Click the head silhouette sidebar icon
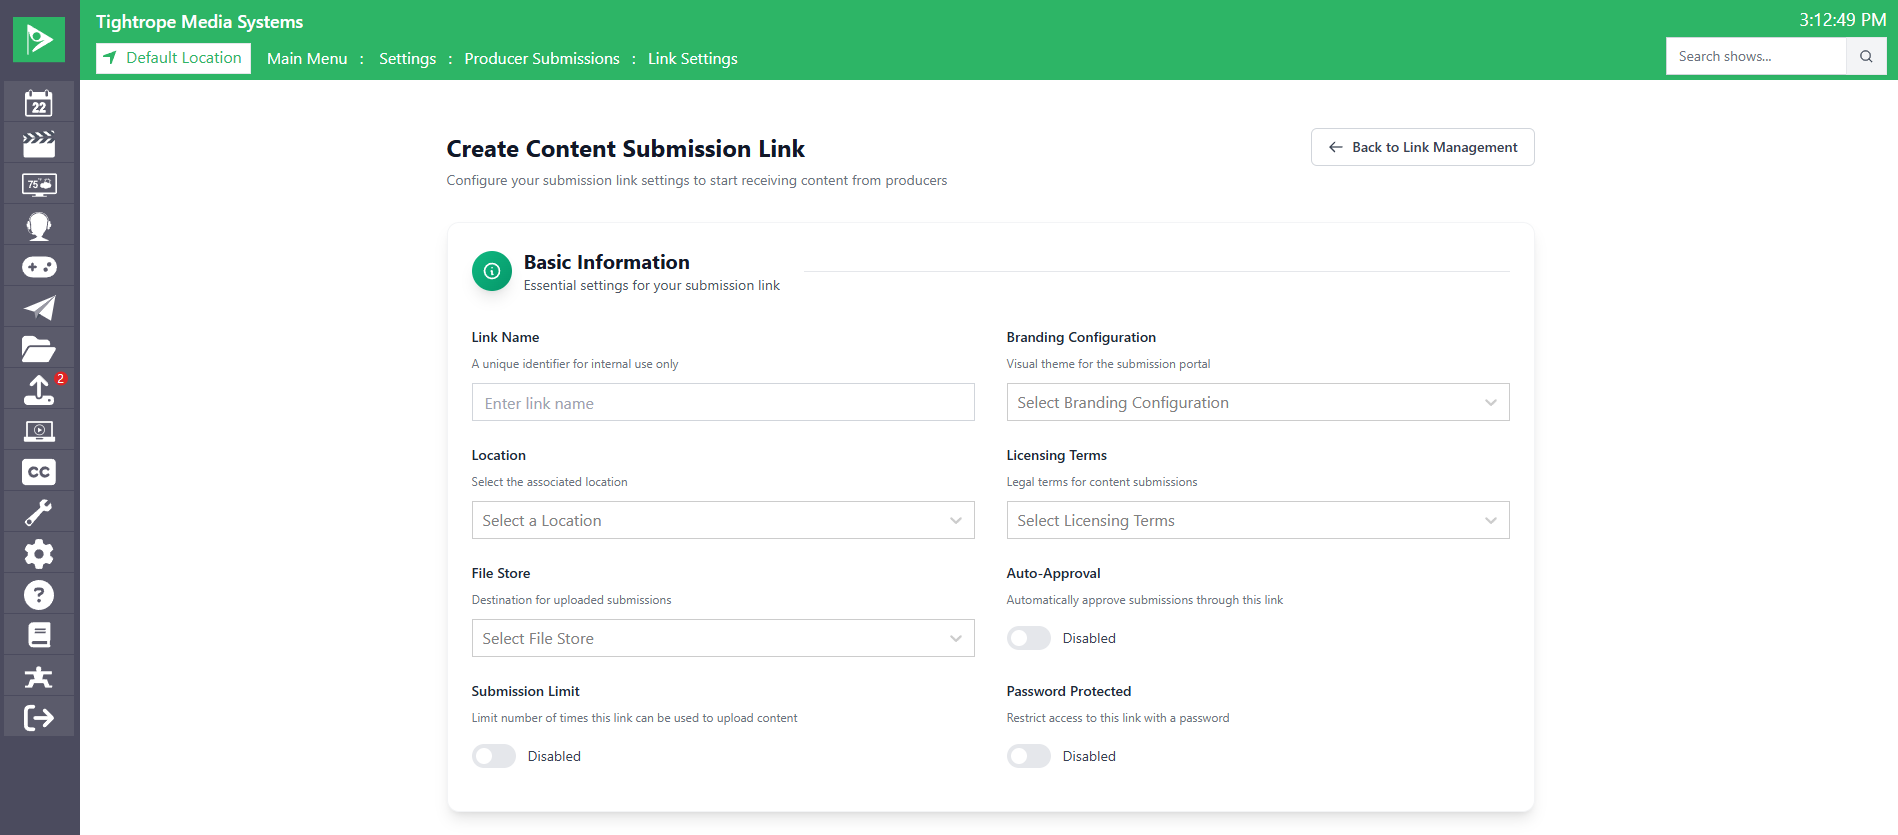The image size is (1898, 835). (x=39, y=226)
